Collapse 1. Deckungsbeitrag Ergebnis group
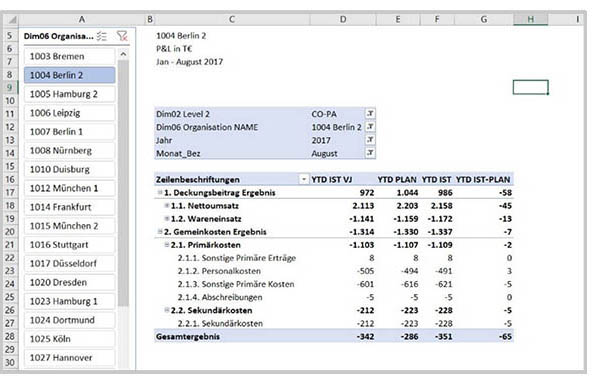Viewport: 594px width, 382px height. [x=160, y=193]
